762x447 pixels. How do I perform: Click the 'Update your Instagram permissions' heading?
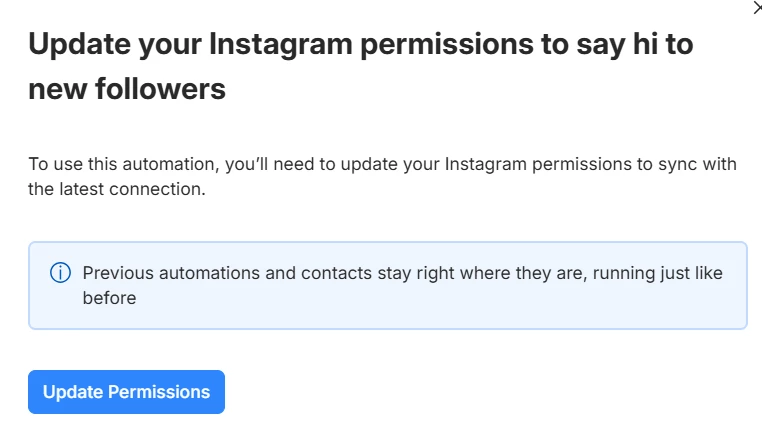tap(361, 66)
